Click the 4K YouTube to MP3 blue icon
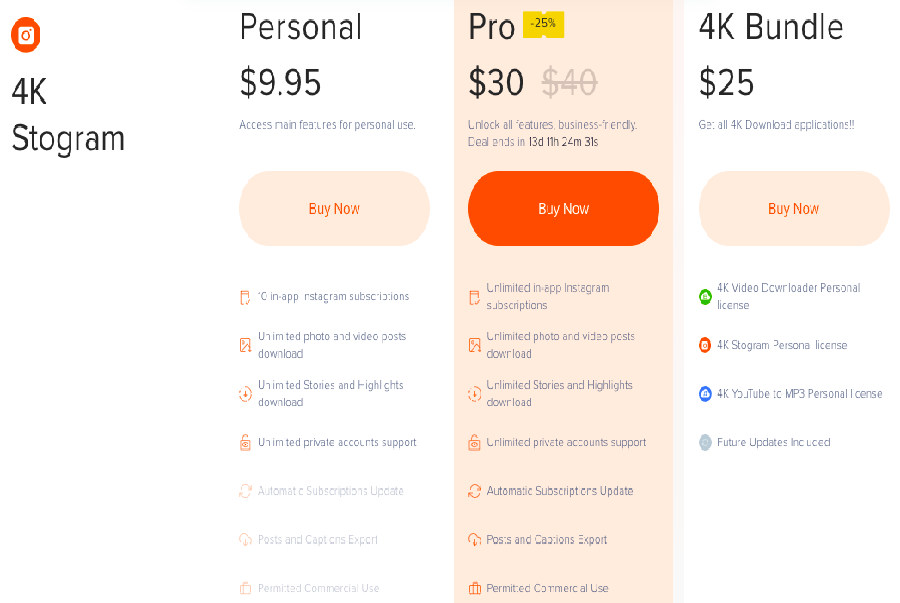Screen dimensions: 900x603 pos(705,394)
